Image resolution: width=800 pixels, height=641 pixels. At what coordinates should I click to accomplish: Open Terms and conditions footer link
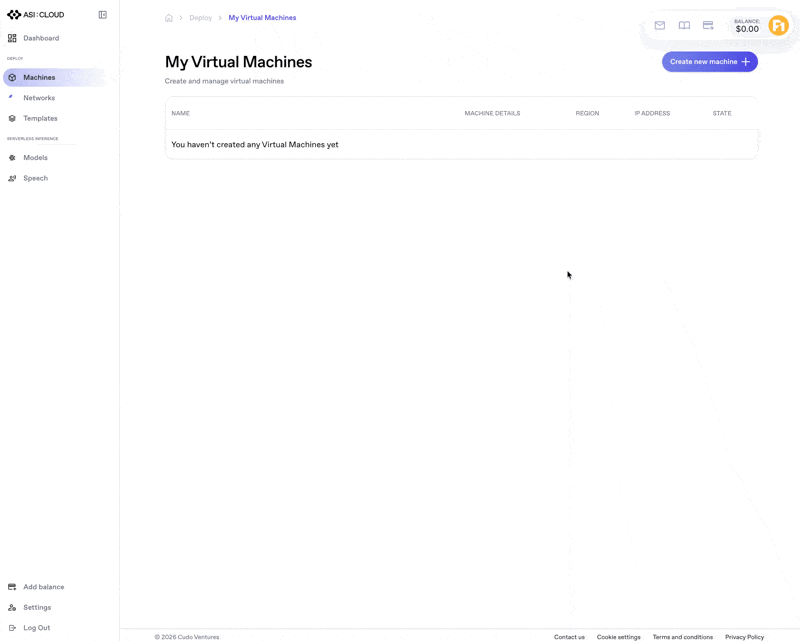pos(683,637)
